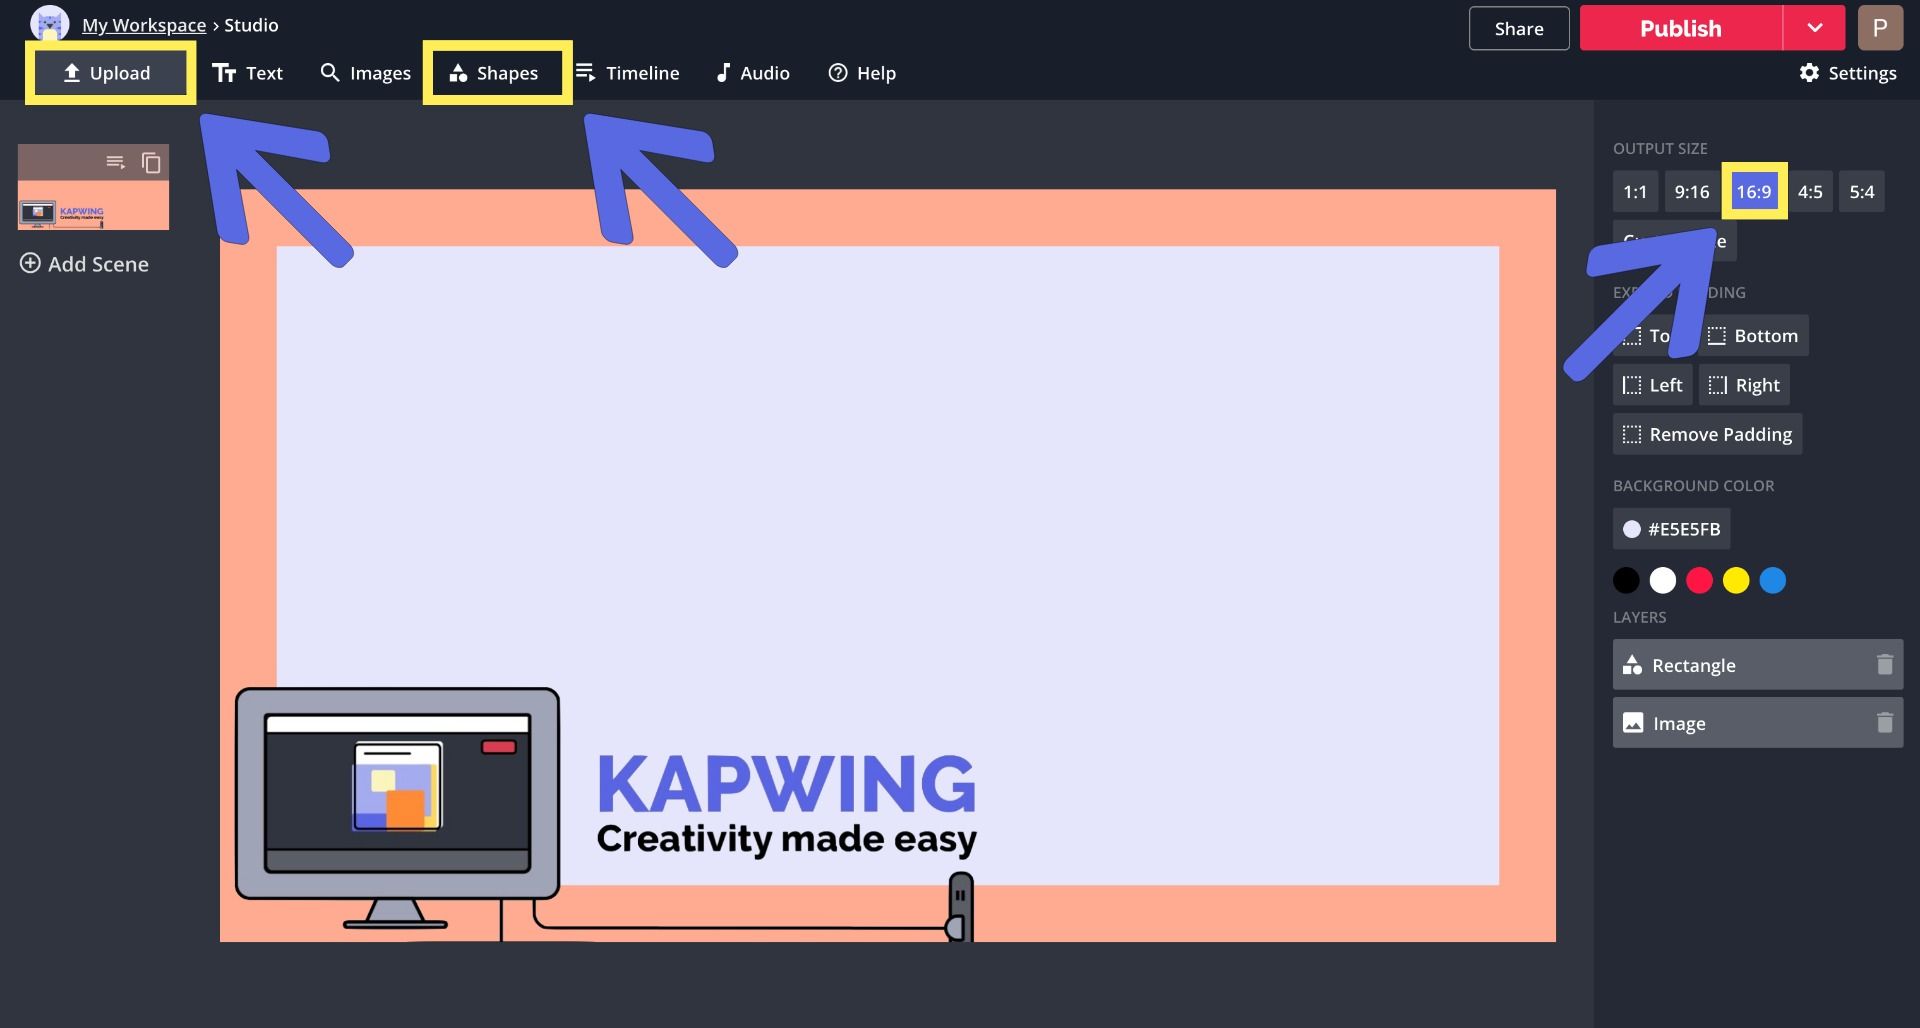Open Settings with the gear icon

[x=1847, y=73]
